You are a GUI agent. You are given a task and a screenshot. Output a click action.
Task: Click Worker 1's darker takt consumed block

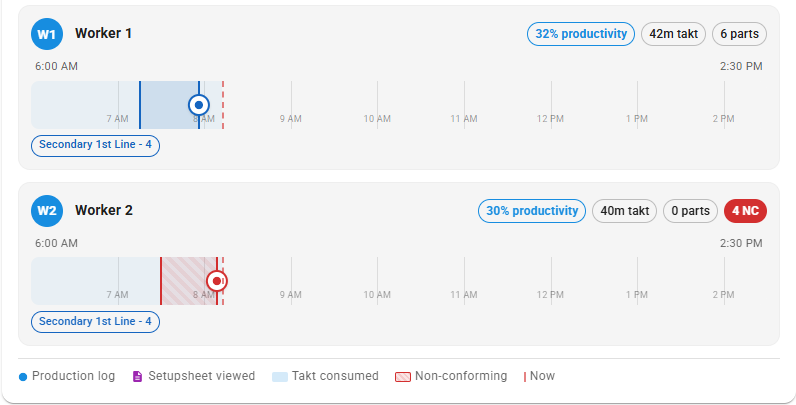point(170,105)
